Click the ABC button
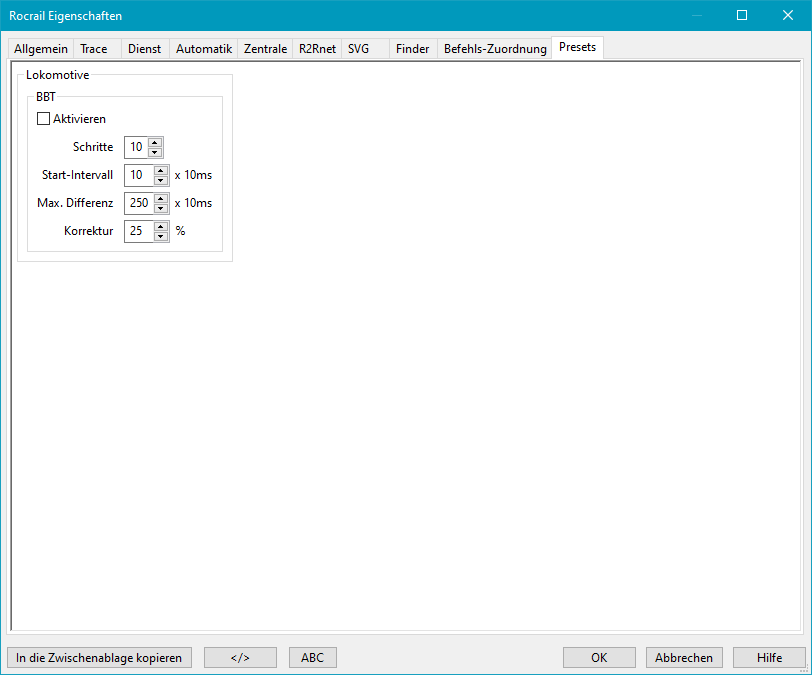Screen dimensions: 812x675 click(312, 657)
